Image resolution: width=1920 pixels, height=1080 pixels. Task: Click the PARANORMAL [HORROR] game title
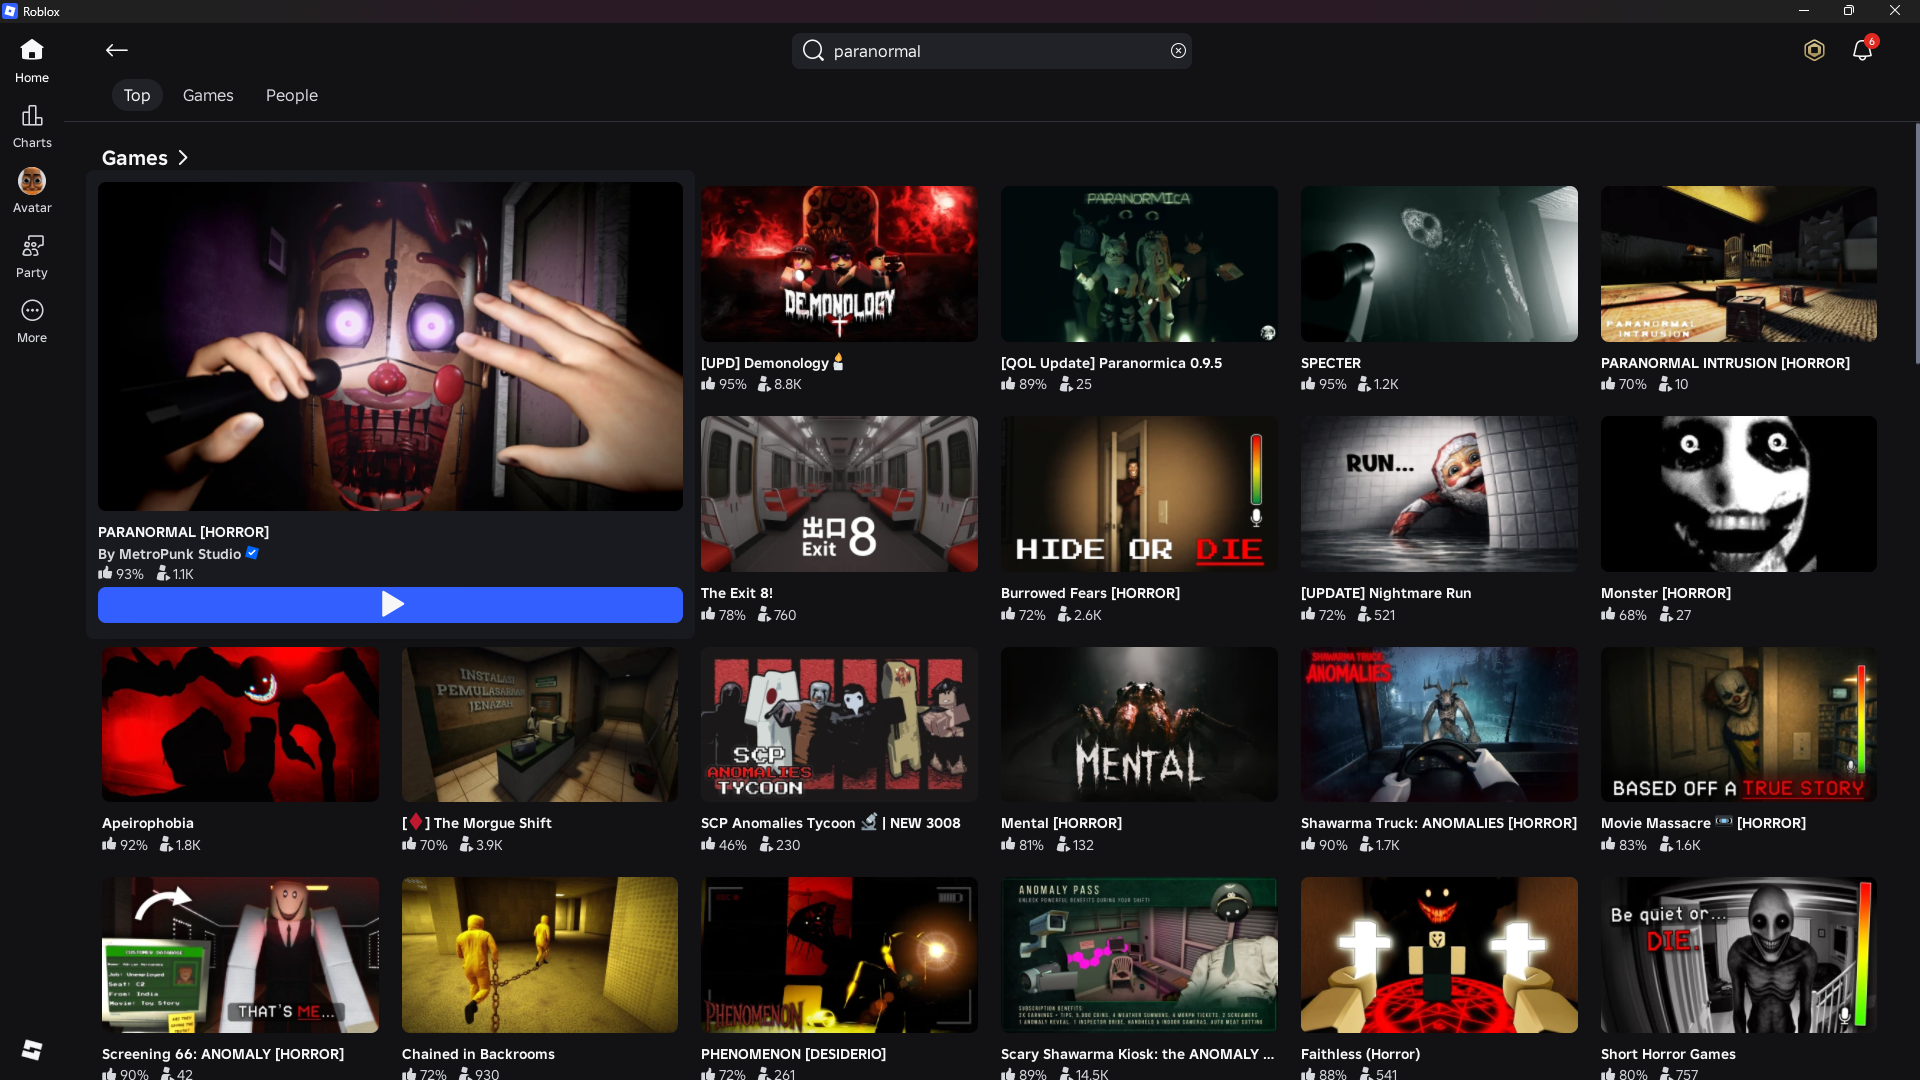pos(183,532)
